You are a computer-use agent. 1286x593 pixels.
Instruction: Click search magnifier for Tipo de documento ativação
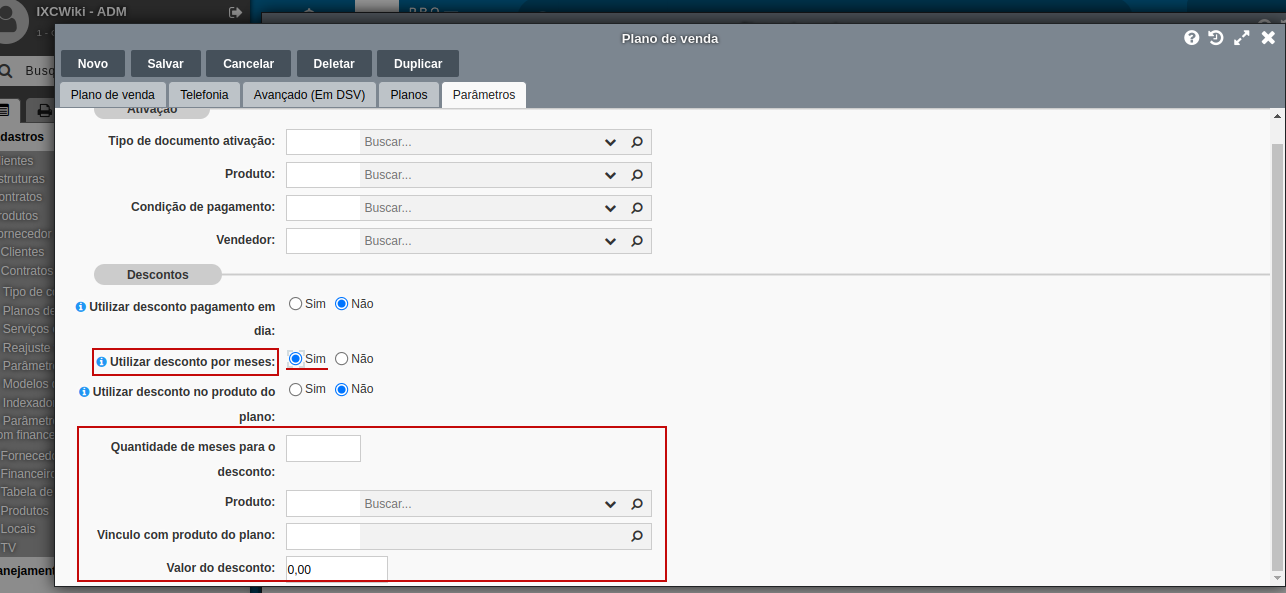coord(636,142)
